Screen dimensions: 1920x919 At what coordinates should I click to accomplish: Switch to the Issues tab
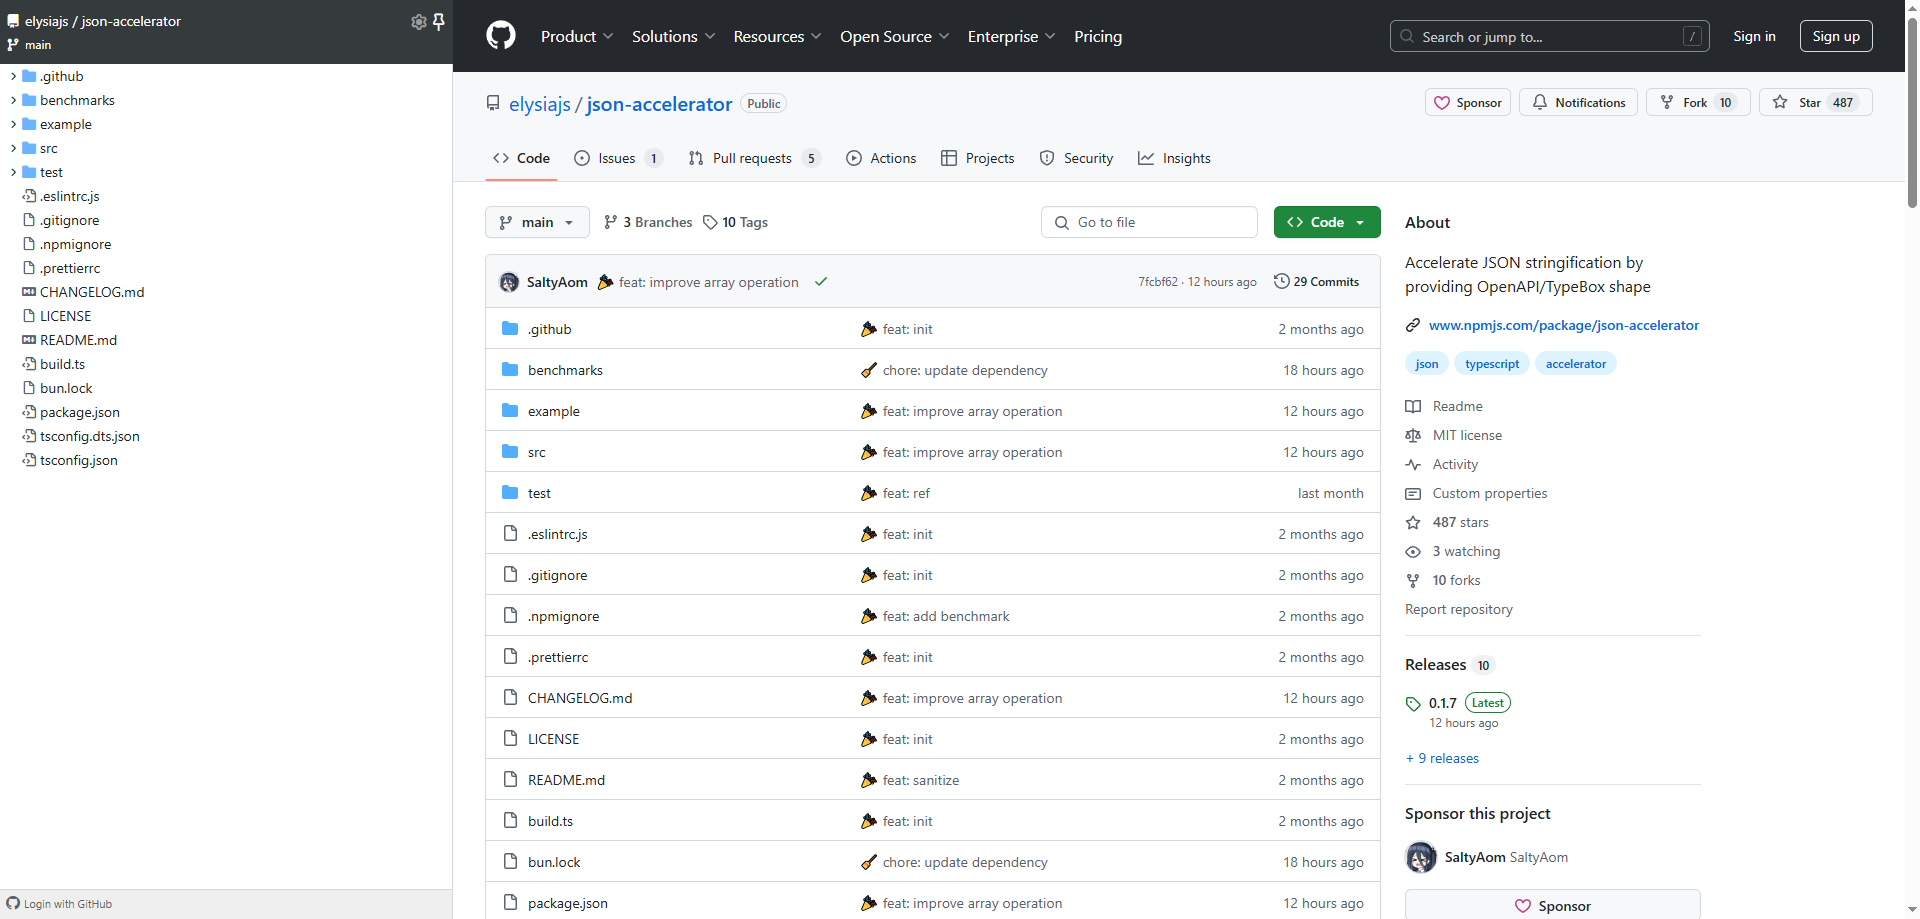coord(617,158)
